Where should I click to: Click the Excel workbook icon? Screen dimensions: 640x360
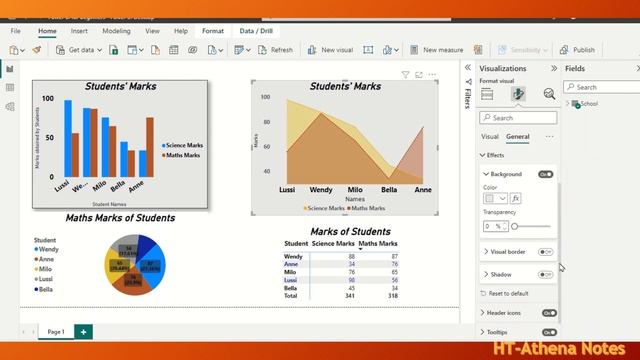114,50
